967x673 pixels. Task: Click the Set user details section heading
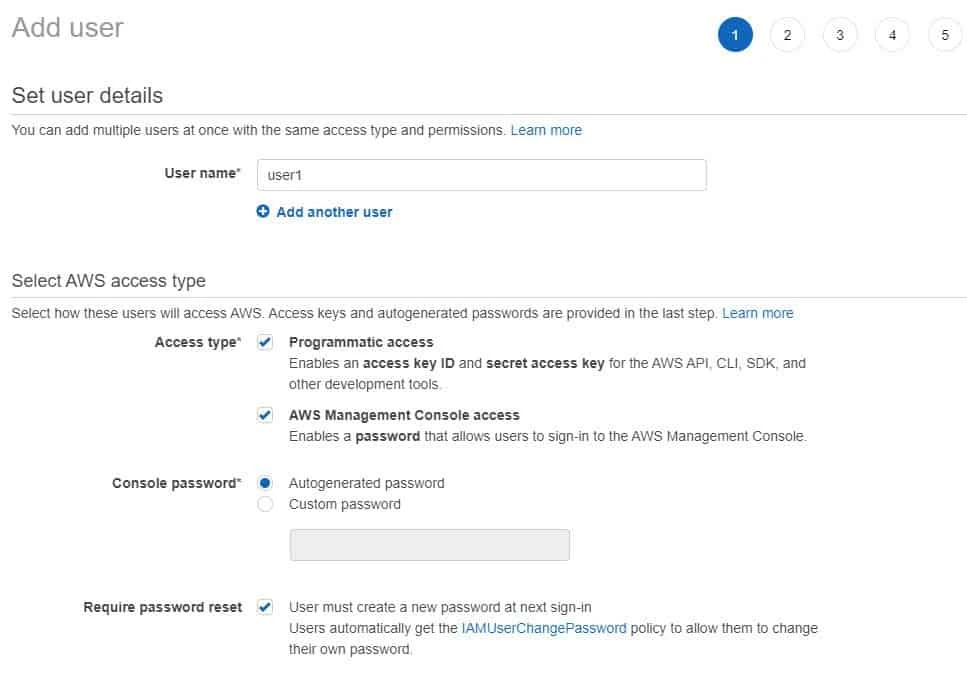87,95
